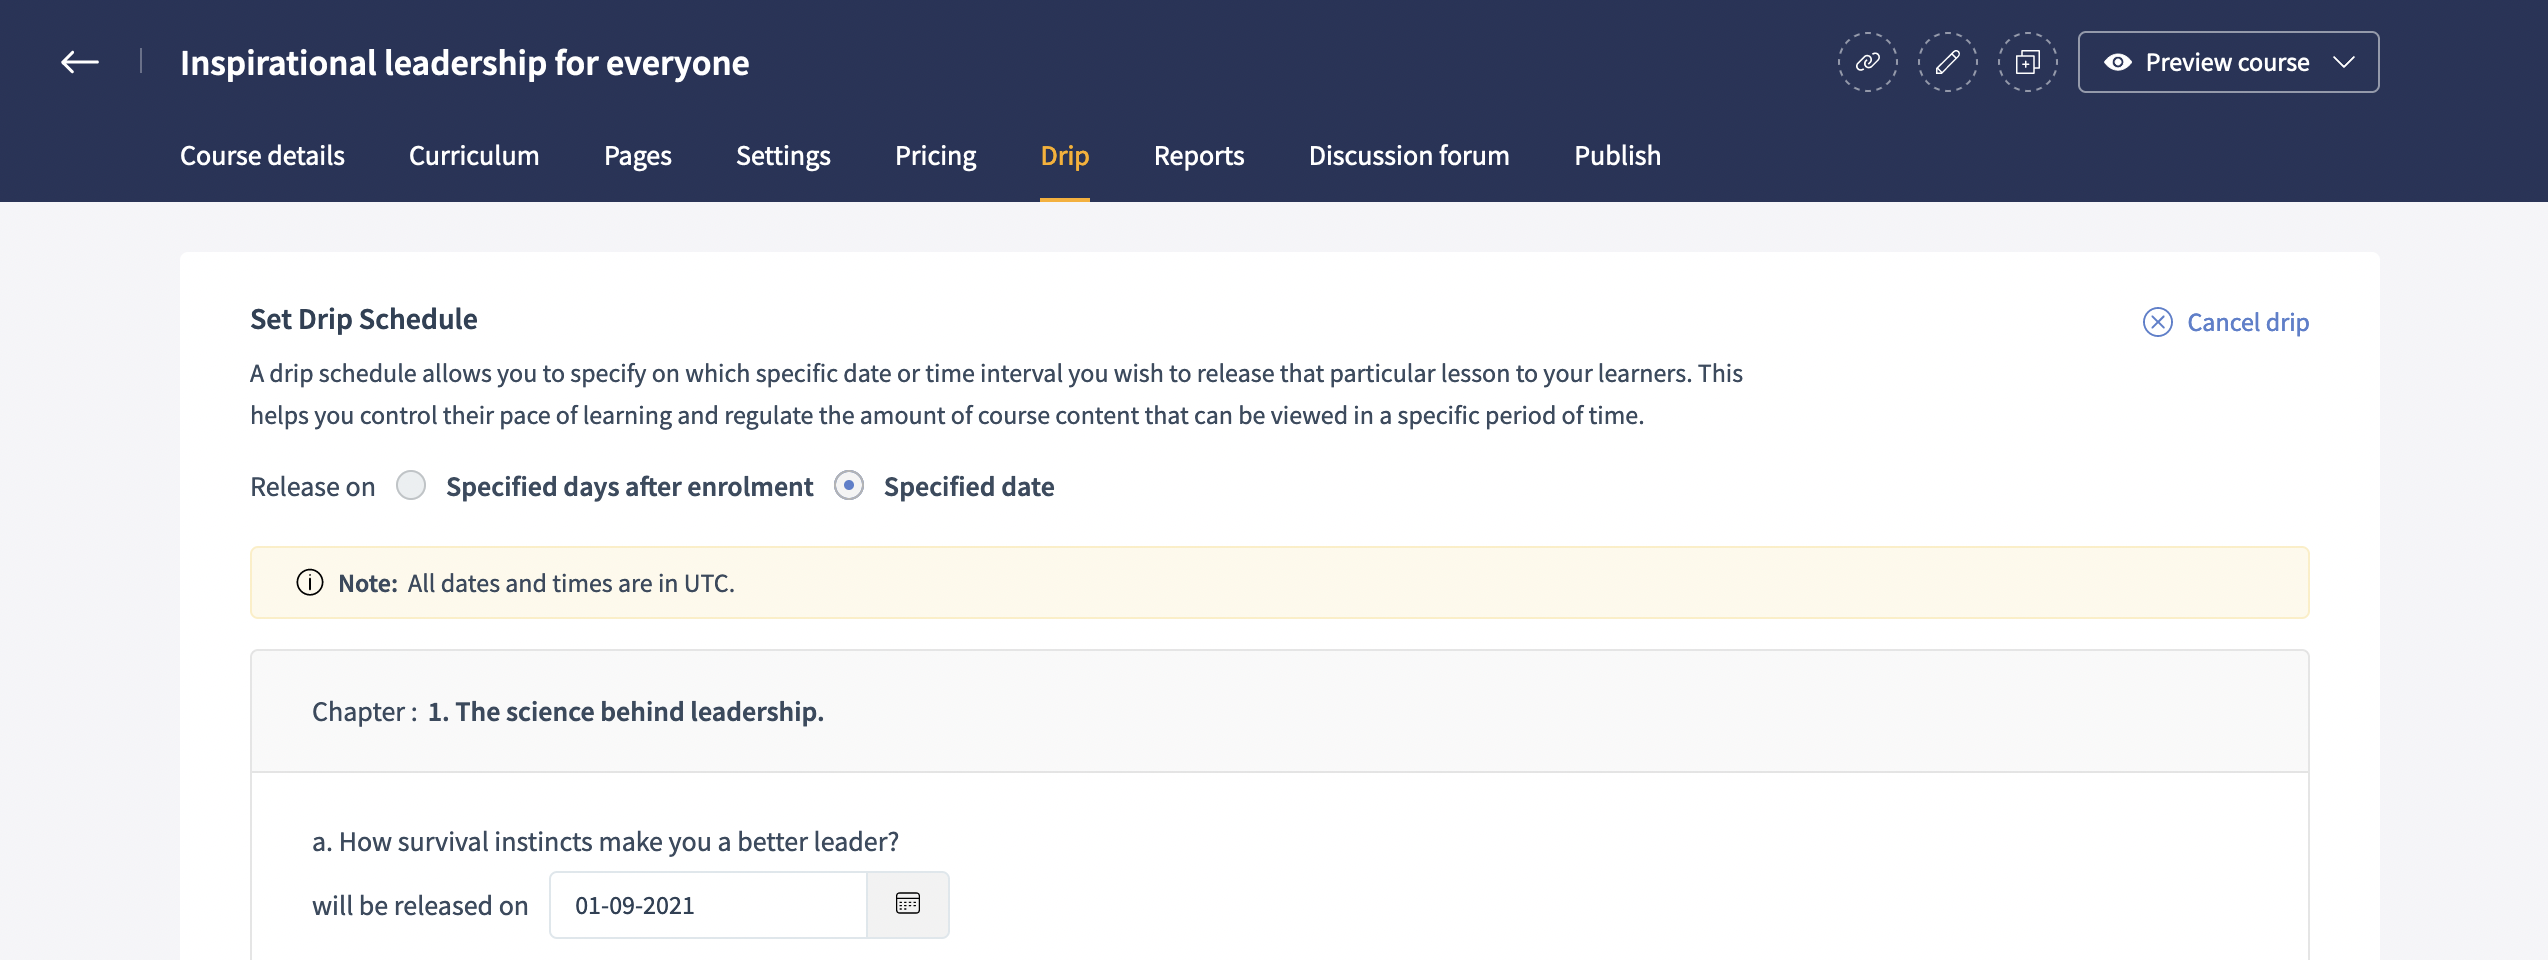Select the Specified date radio button

coord(849,486)
